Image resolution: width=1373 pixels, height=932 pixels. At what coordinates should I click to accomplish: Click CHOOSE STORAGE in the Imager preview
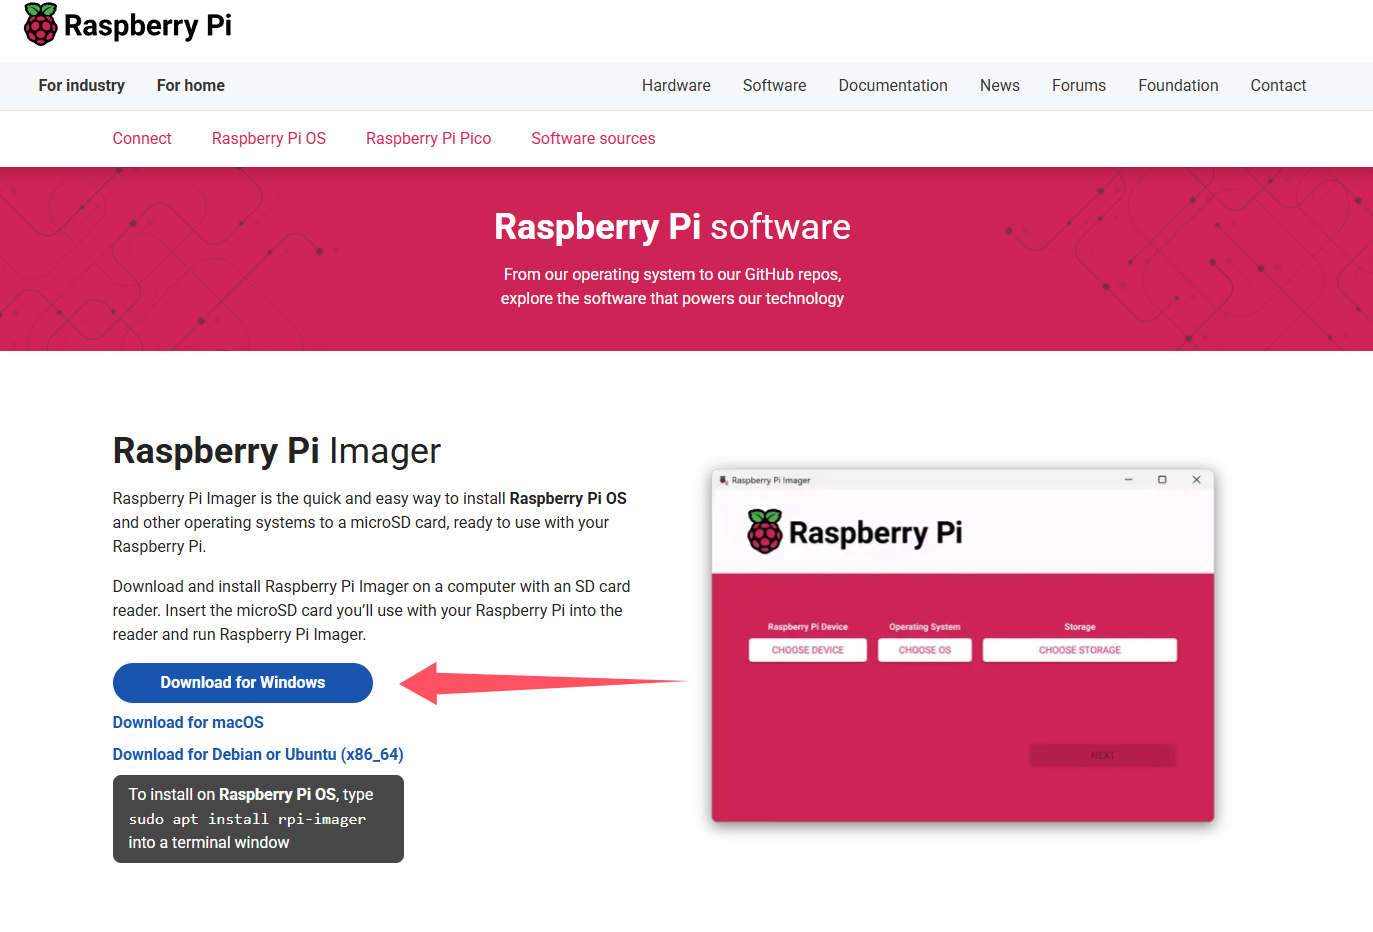click(1080, 650)
